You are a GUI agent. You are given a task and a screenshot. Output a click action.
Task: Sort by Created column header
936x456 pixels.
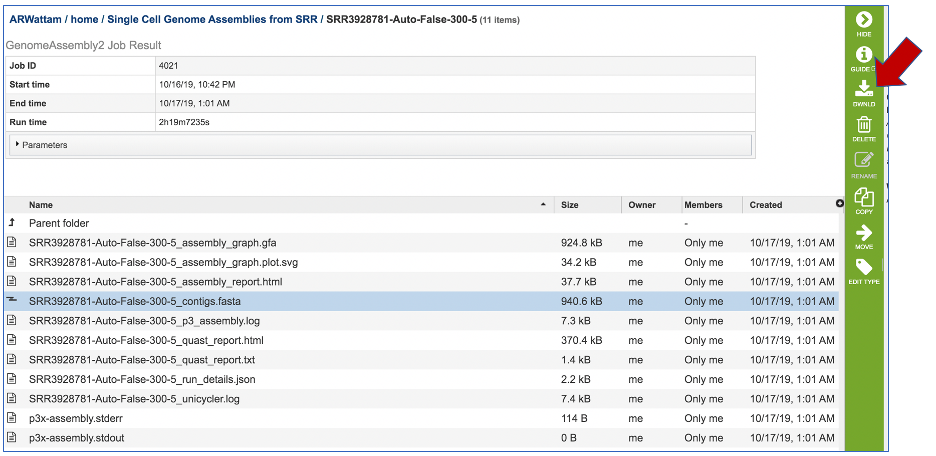point(766,205)
